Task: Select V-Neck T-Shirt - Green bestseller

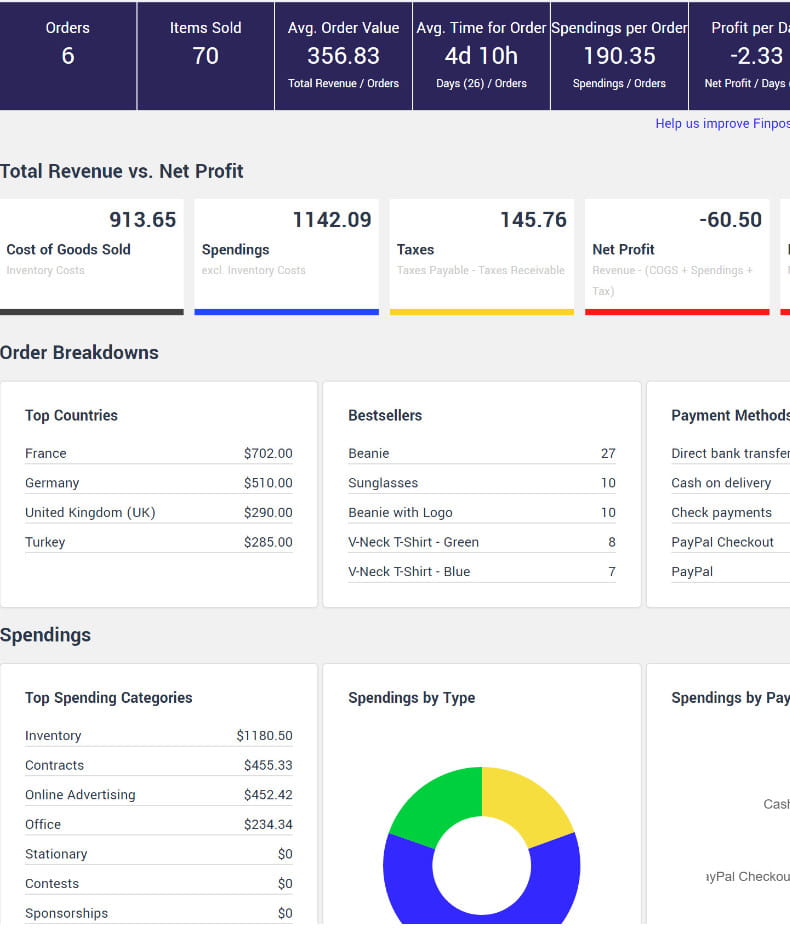Action: [413, 542]
